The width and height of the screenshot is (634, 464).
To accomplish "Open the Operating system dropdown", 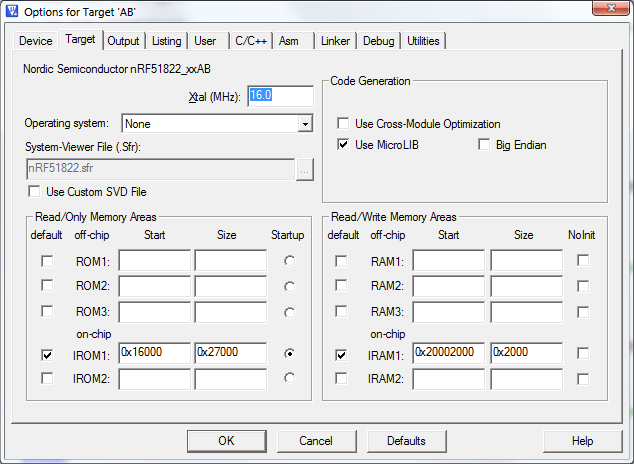I will [305, 124].
